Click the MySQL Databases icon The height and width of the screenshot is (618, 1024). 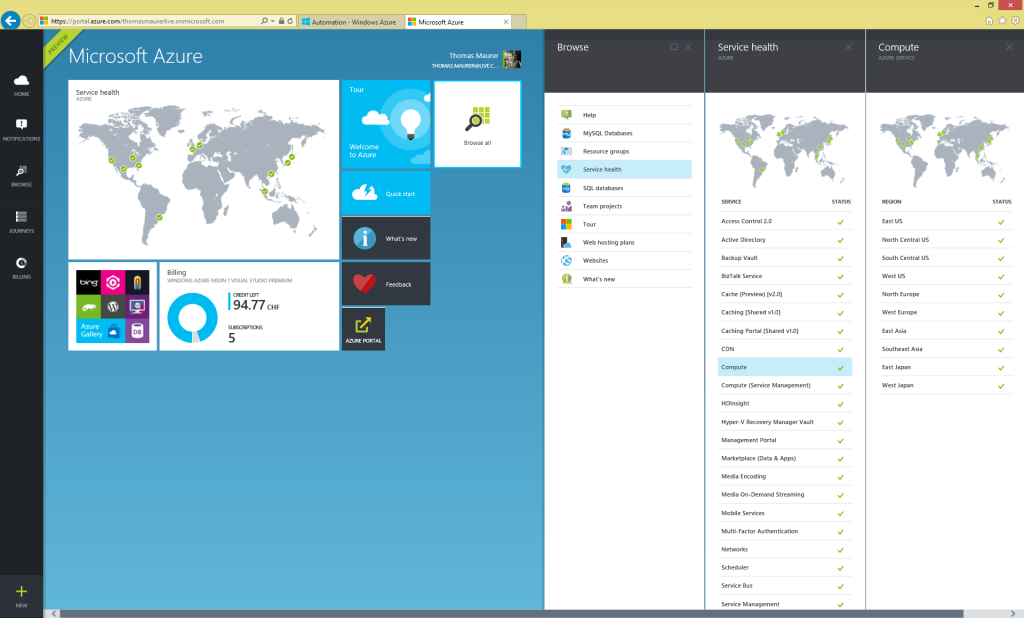tap(566, 133)
